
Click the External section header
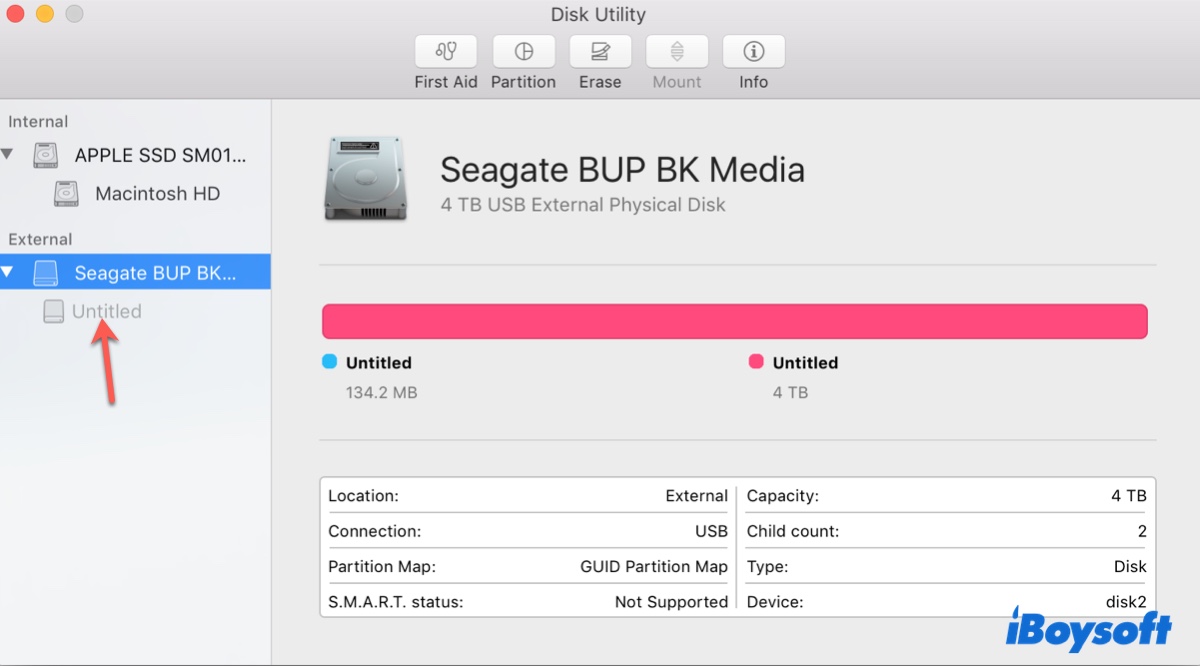(40, 239)
